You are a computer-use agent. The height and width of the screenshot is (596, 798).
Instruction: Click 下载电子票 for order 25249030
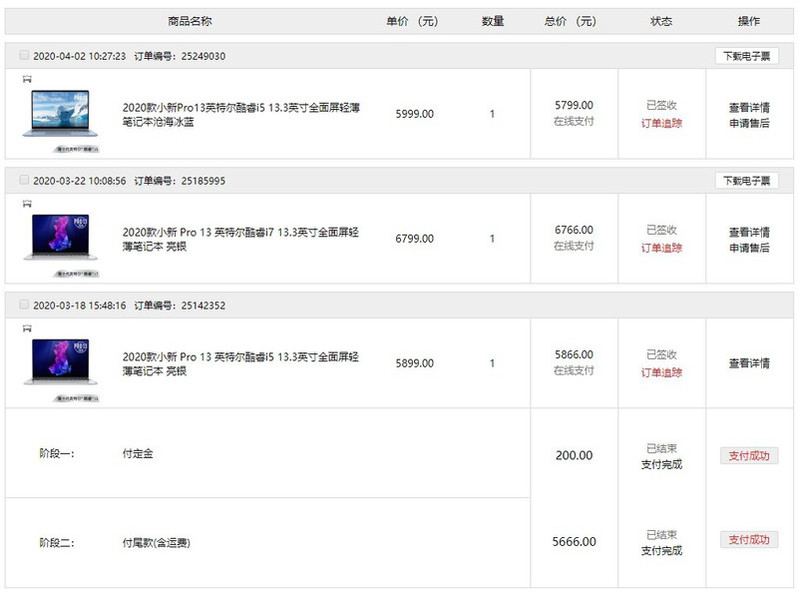(x=747, y=56)
